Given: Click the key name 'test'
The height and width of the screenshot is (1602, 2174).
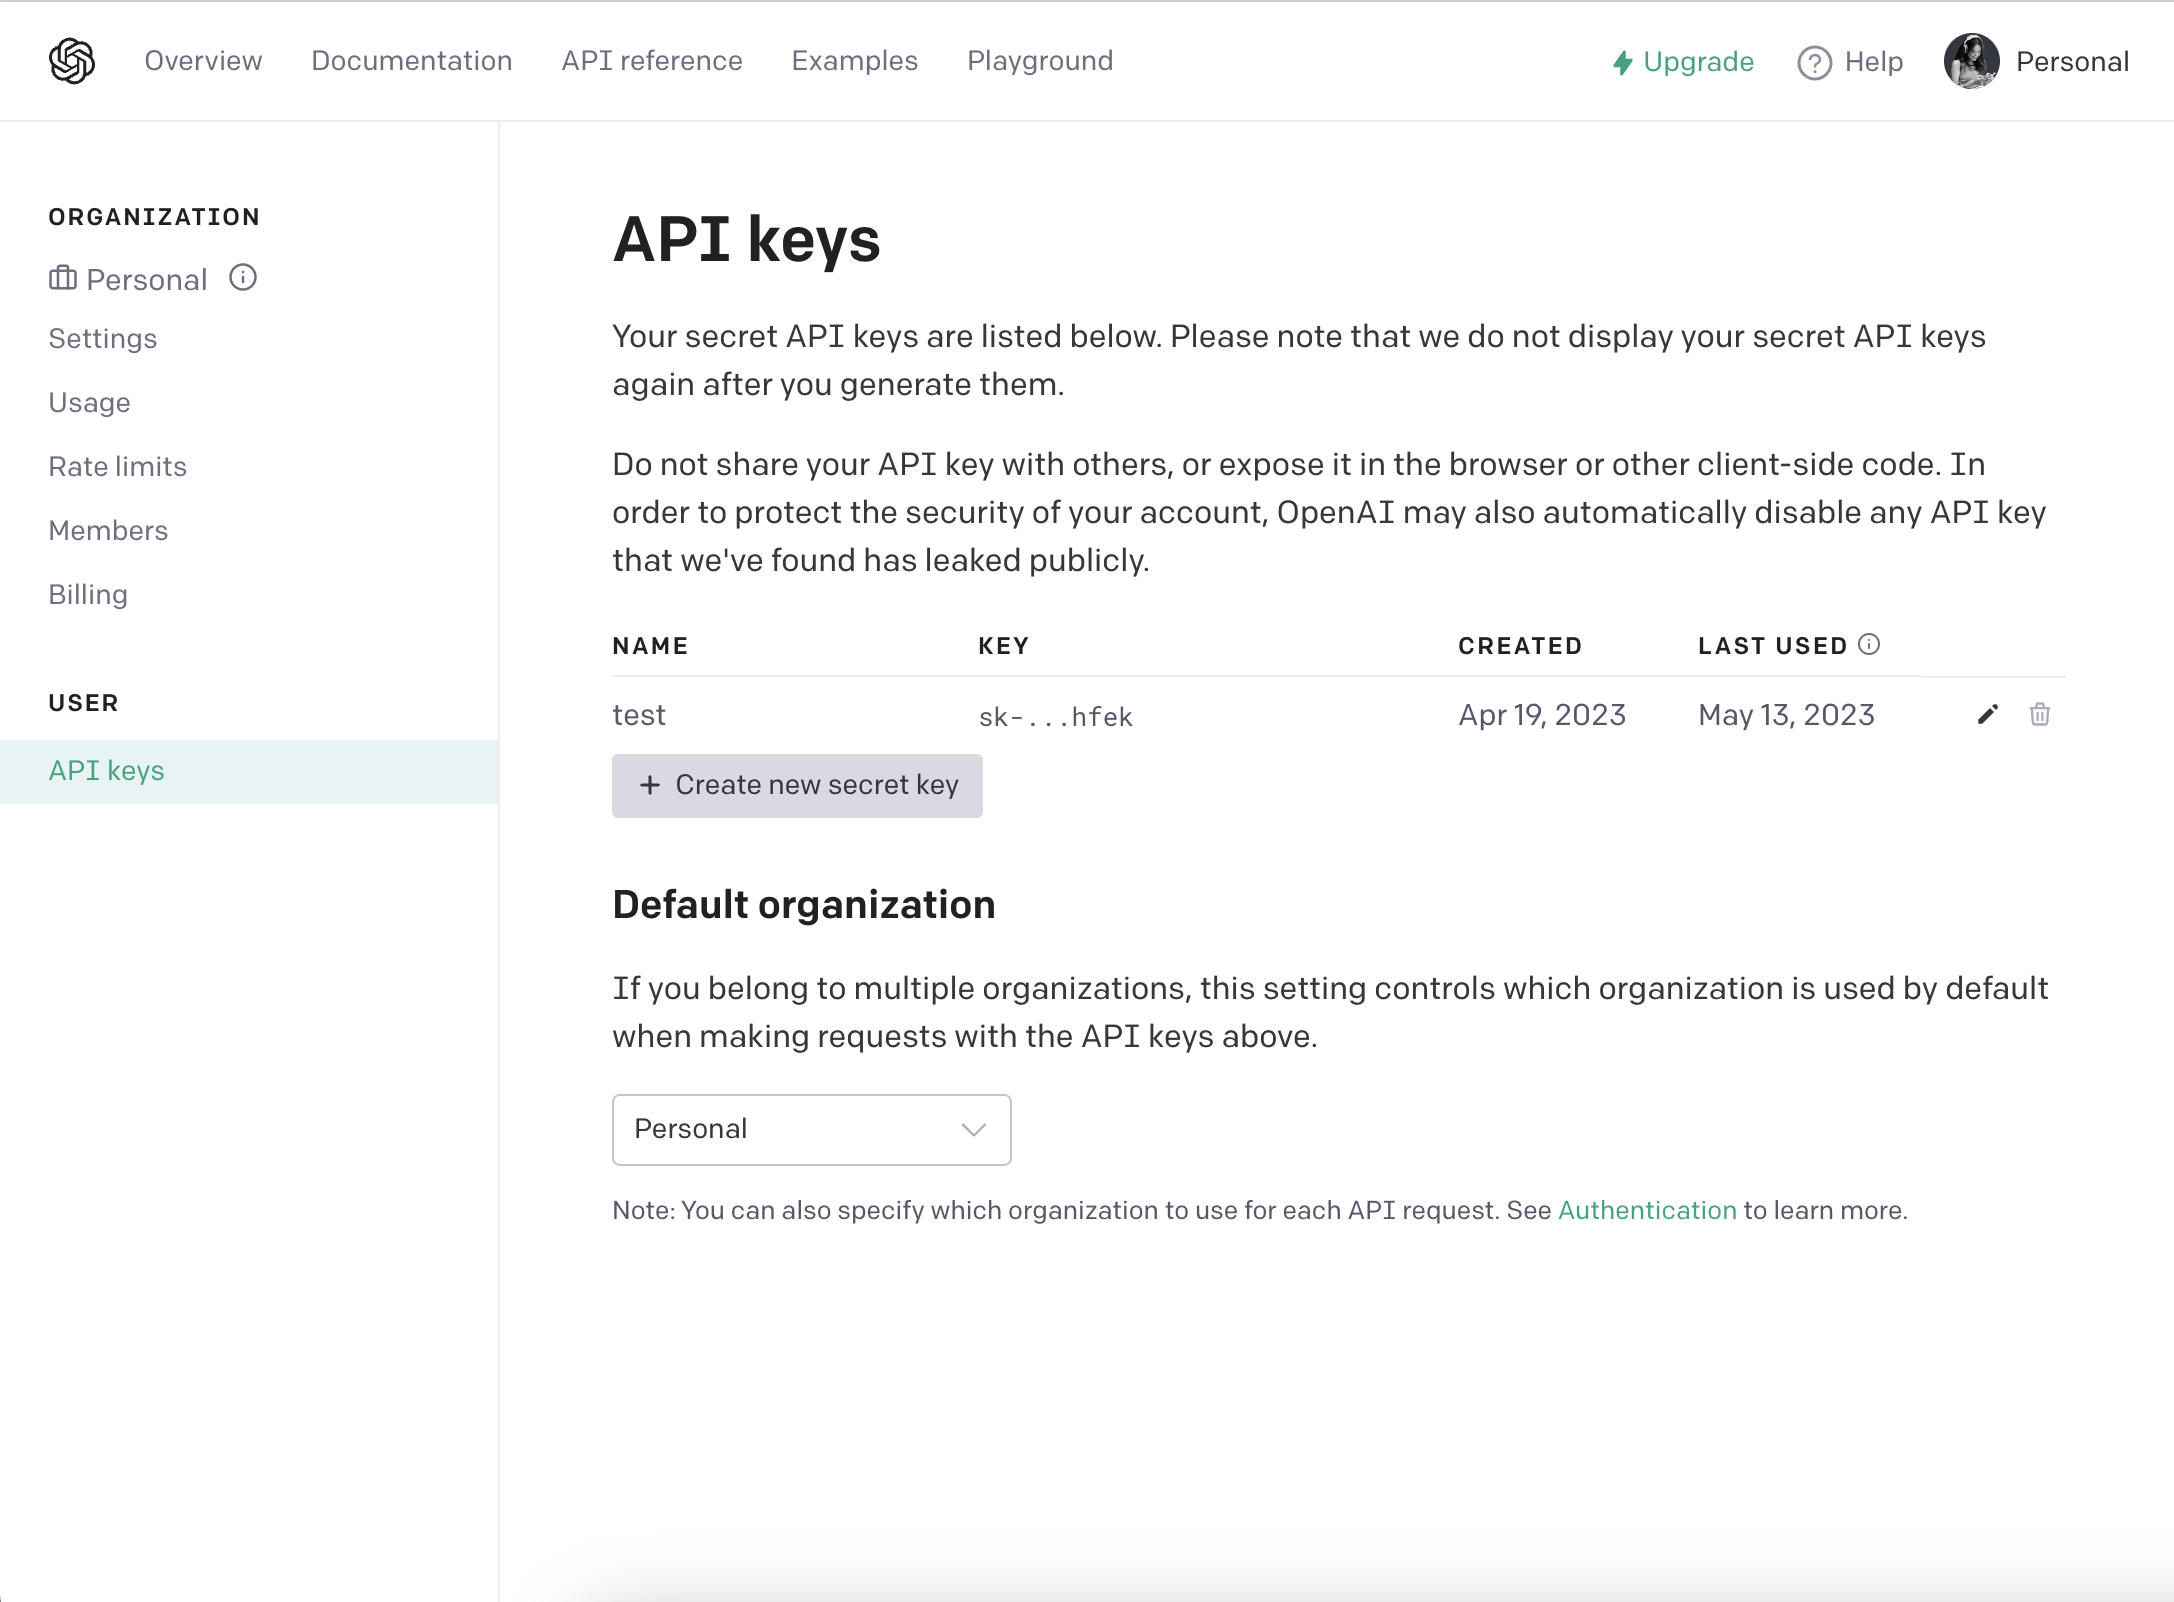Looking at the screenshot, I should 639,715.
